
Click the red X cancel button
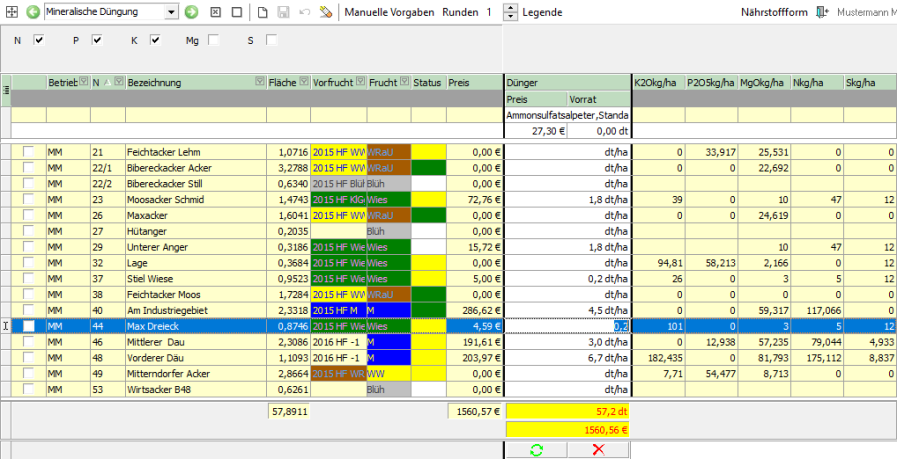click(x=599, y=450)
